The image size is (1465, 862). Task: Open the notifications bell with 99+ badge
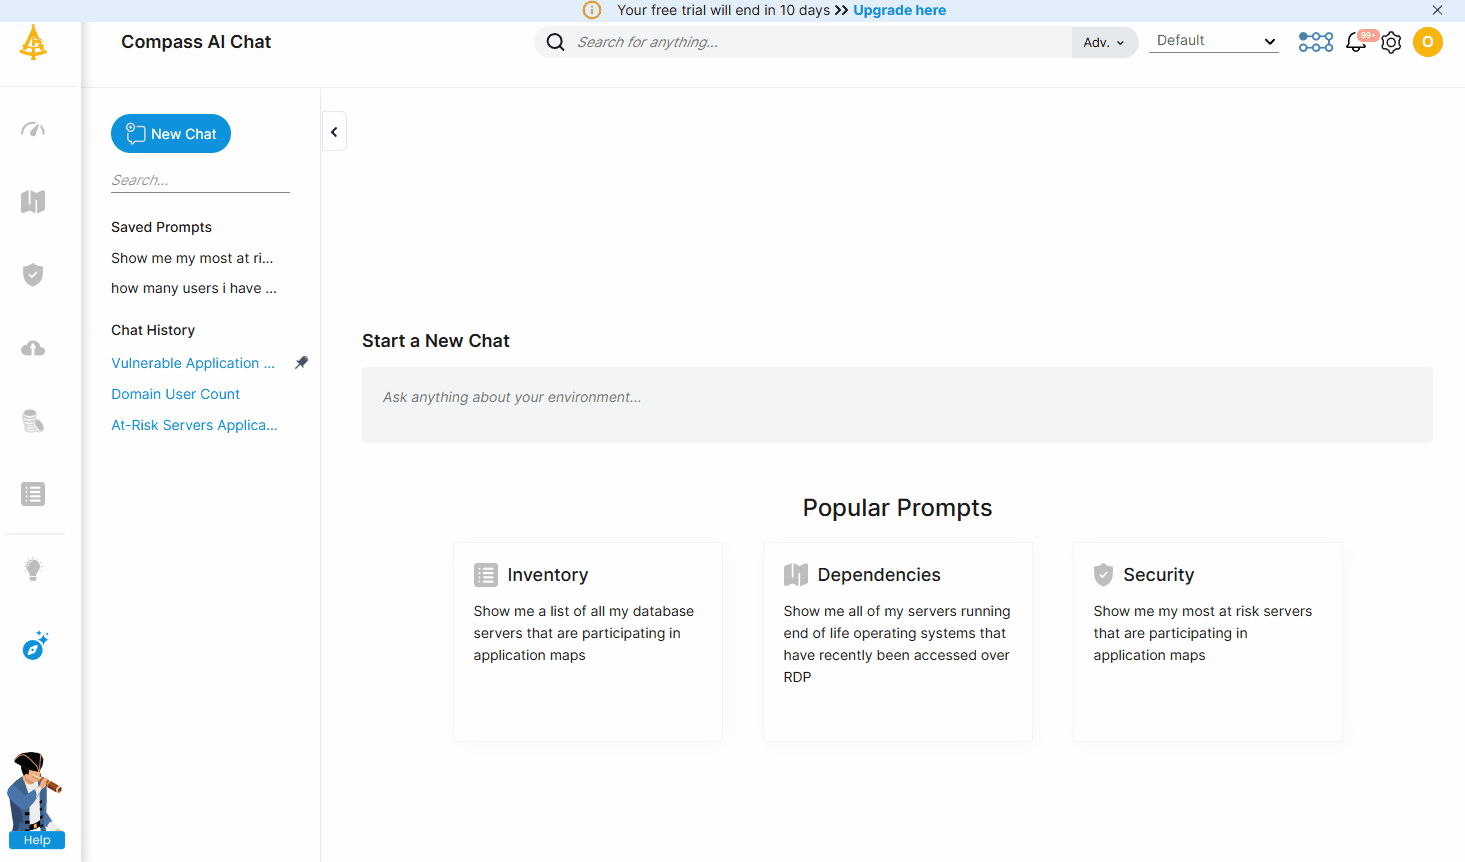(x=1357, y=42)
